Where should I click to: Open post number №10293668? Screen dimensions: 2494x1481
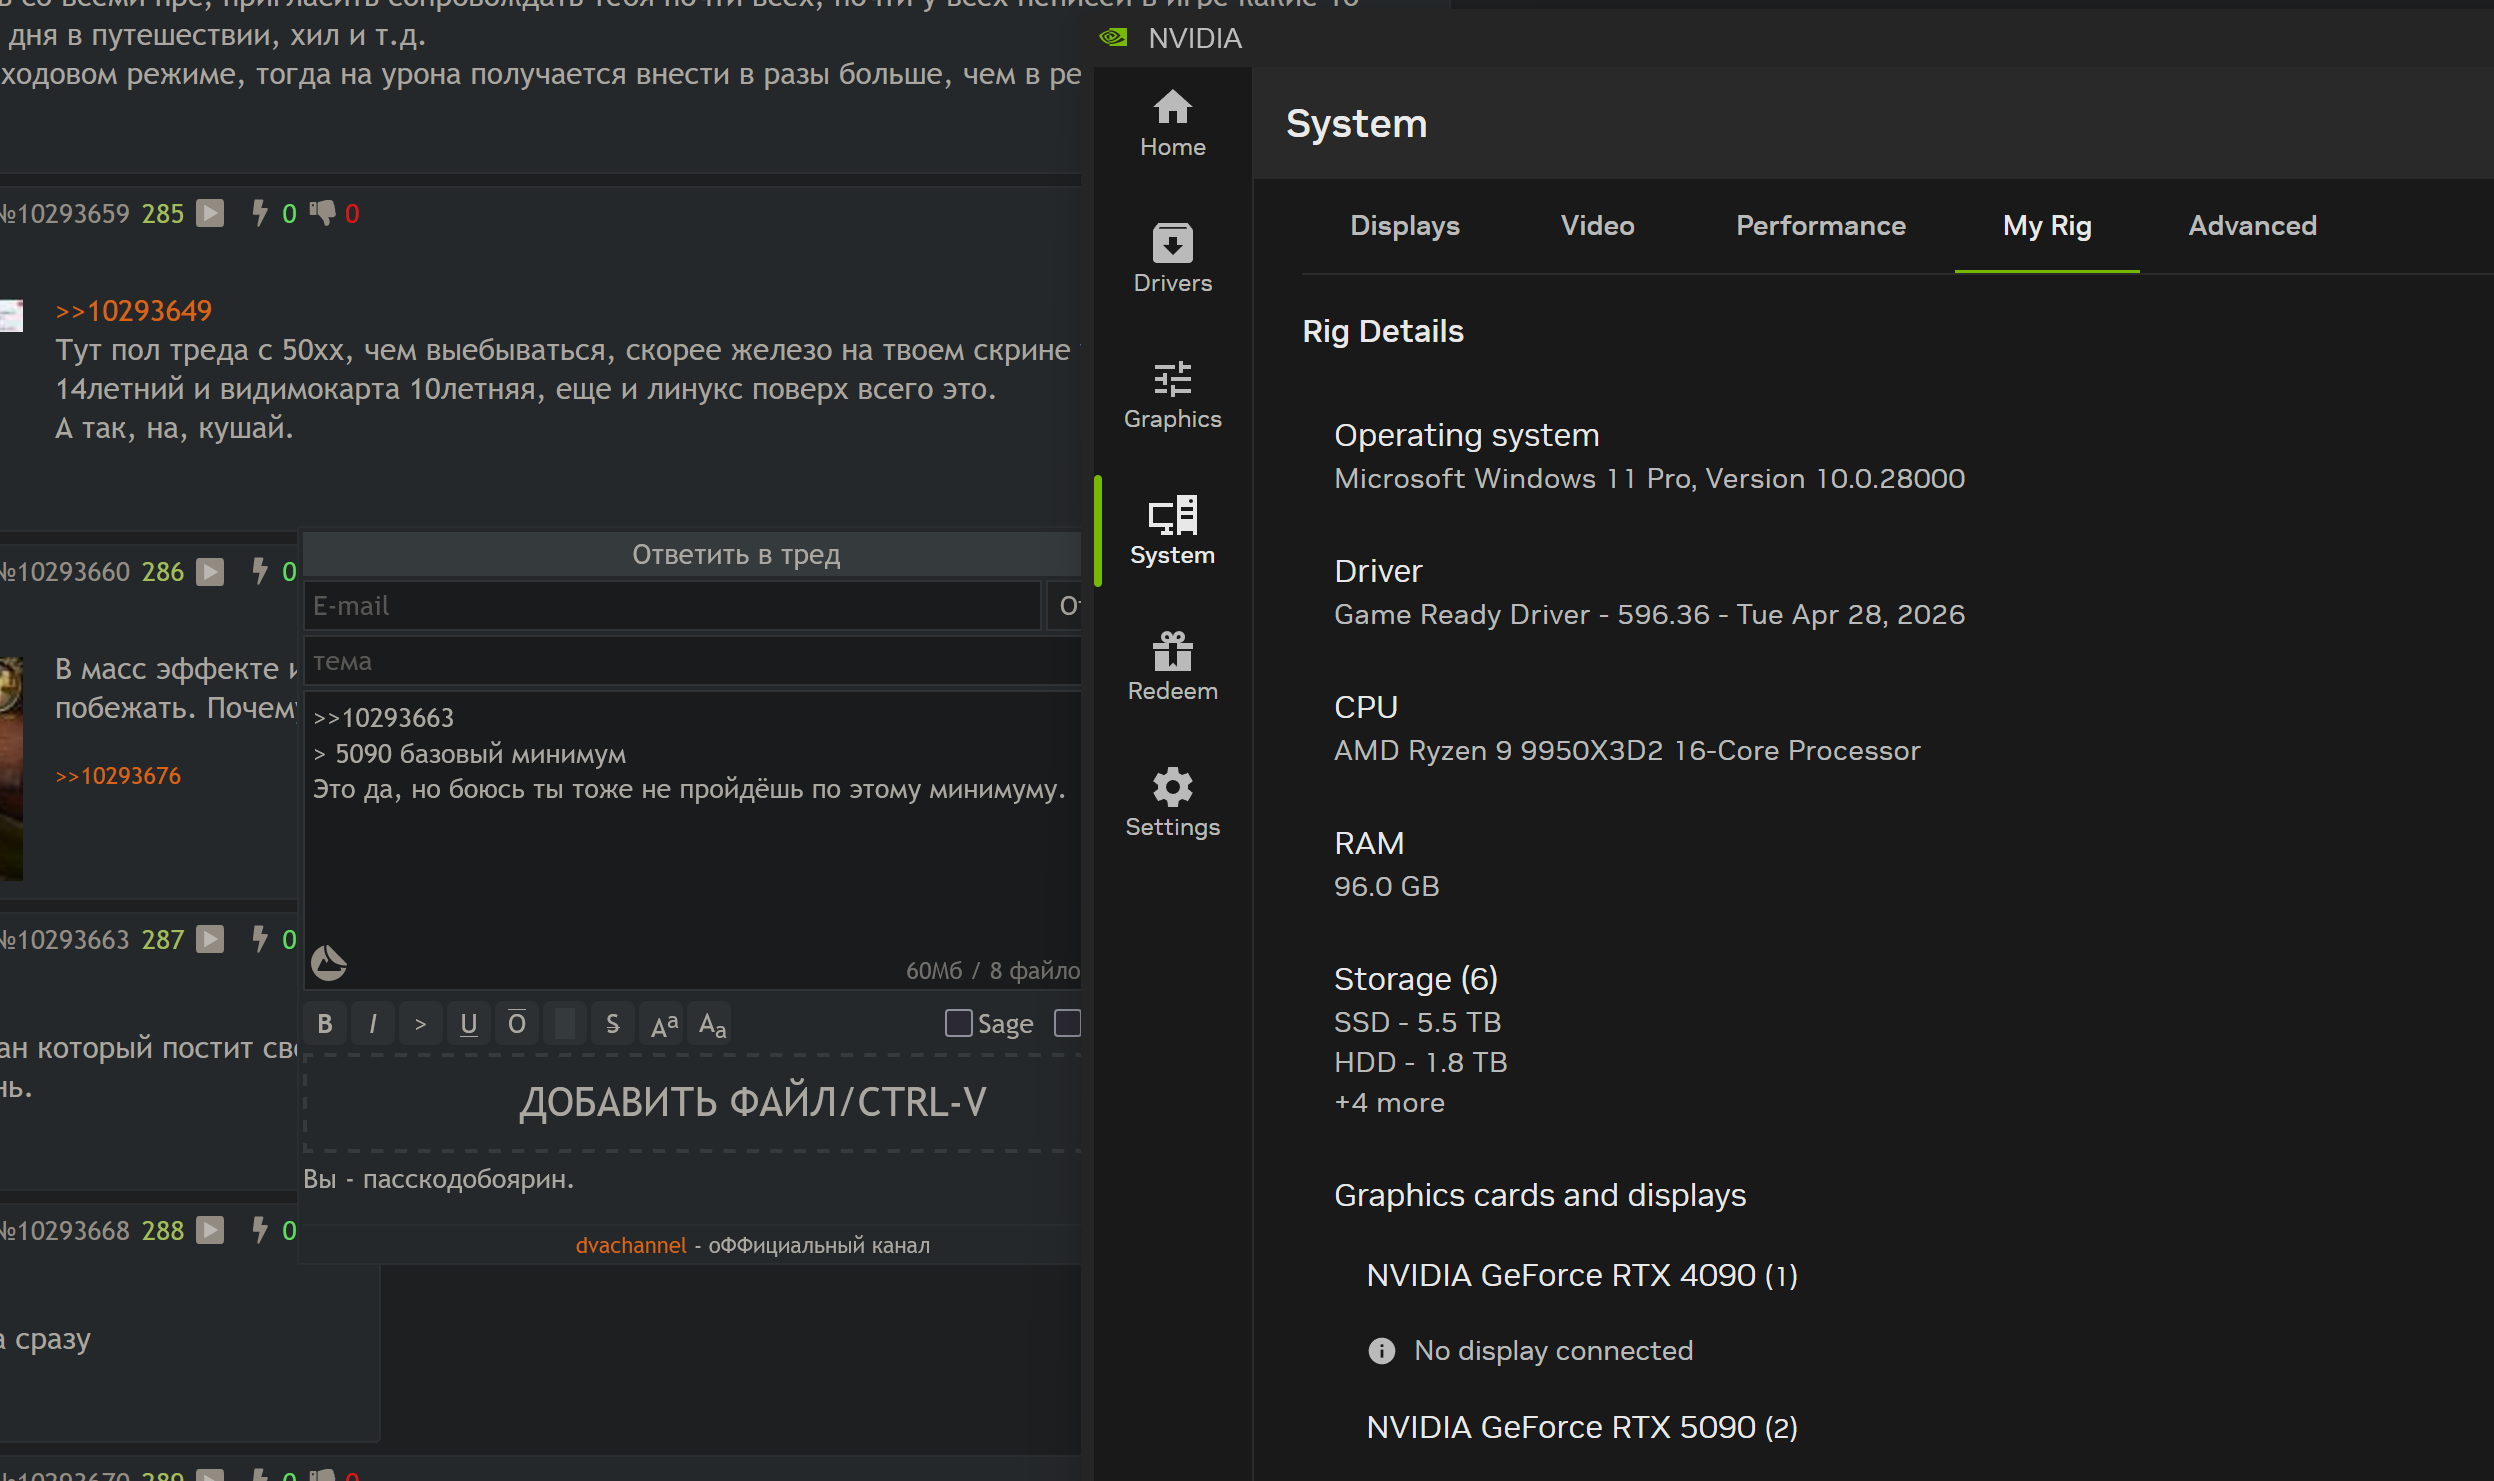tap(66, 1231)
